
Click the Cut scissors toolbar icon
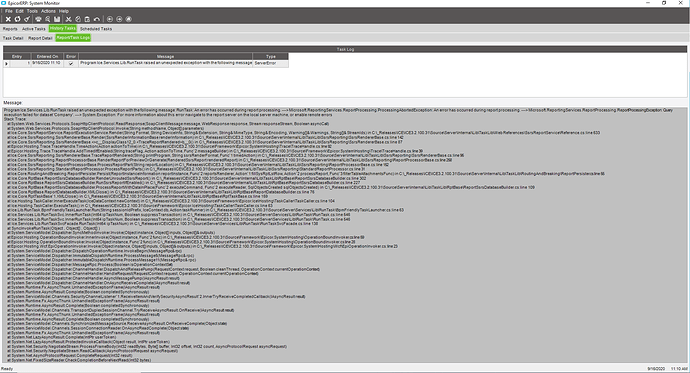click(x=68, y=19)
